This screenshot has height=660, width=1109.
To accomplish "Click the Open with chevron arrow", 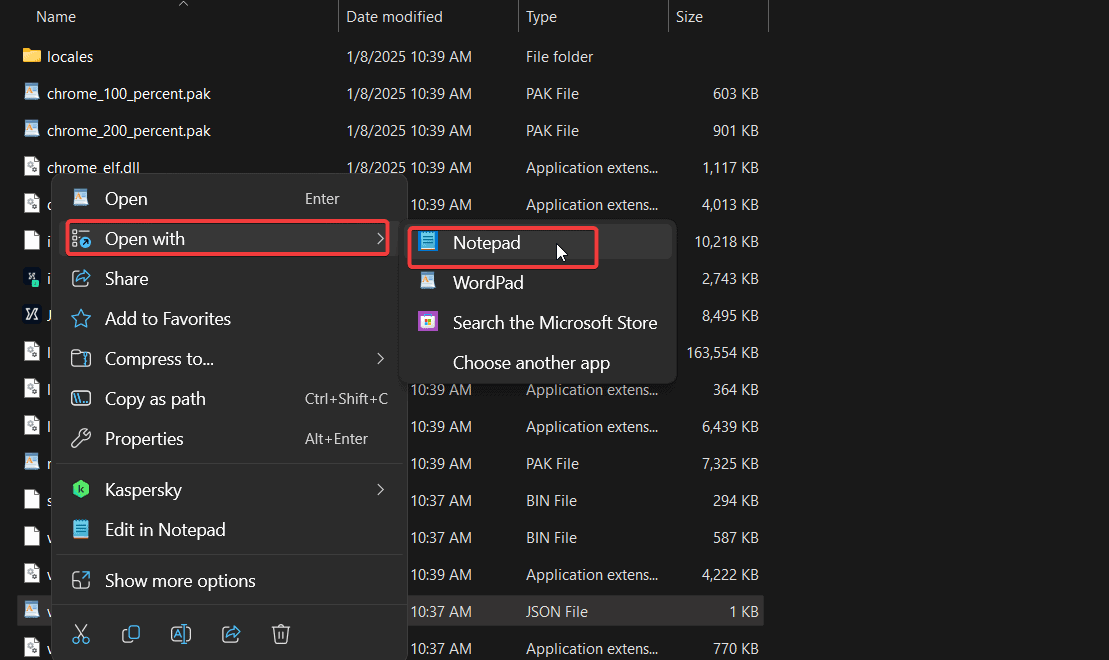I will click(x=381, y=238).
